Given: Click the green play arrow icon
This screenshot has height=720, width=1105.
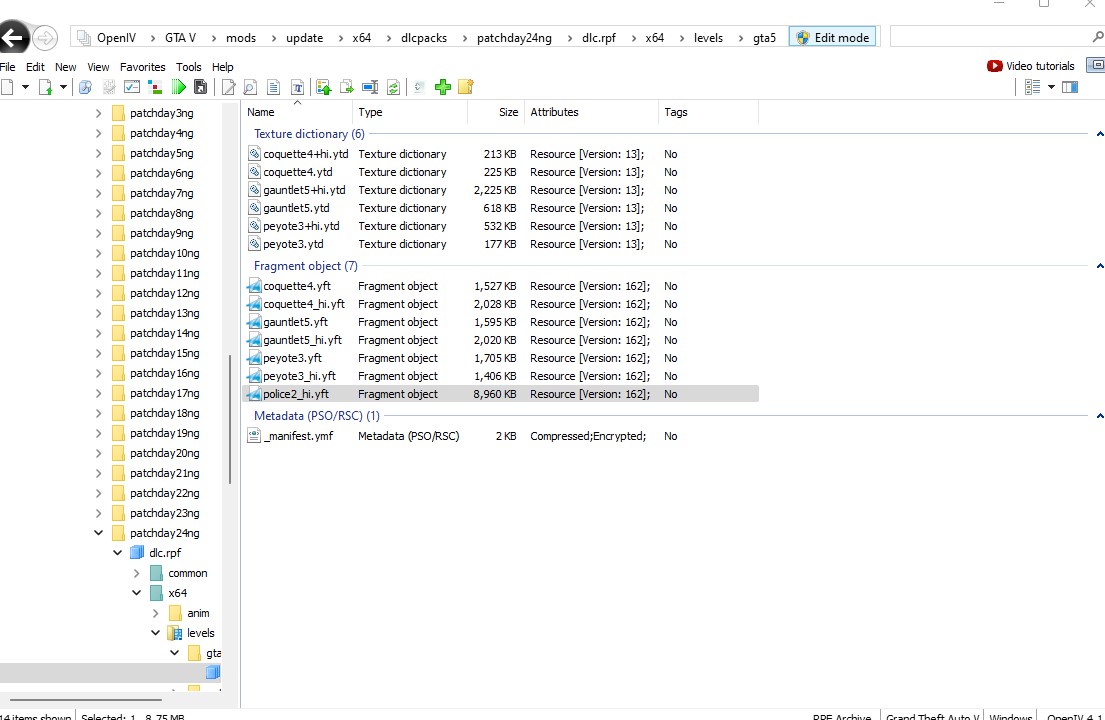Looking at the screenshot, I should tap(178, 87).
